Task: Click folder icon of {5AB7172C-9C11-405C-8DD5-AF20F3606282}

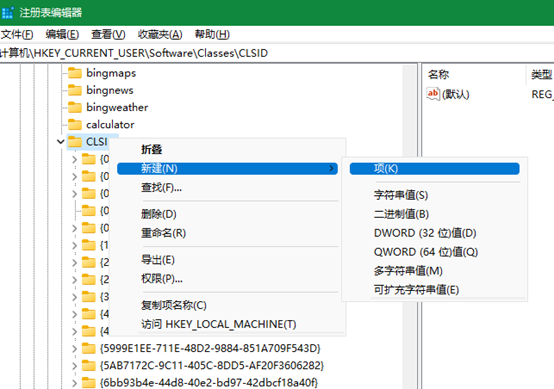Action: (89, 365)
